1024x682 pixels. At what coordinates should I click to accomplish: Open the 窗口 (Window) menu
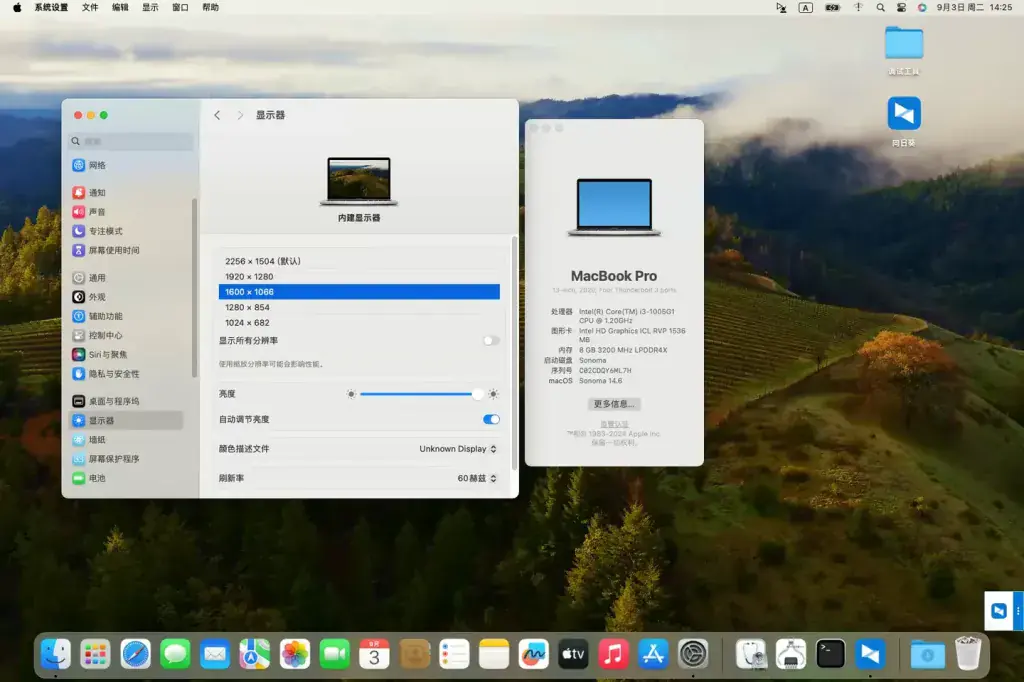tap(180, 7)
